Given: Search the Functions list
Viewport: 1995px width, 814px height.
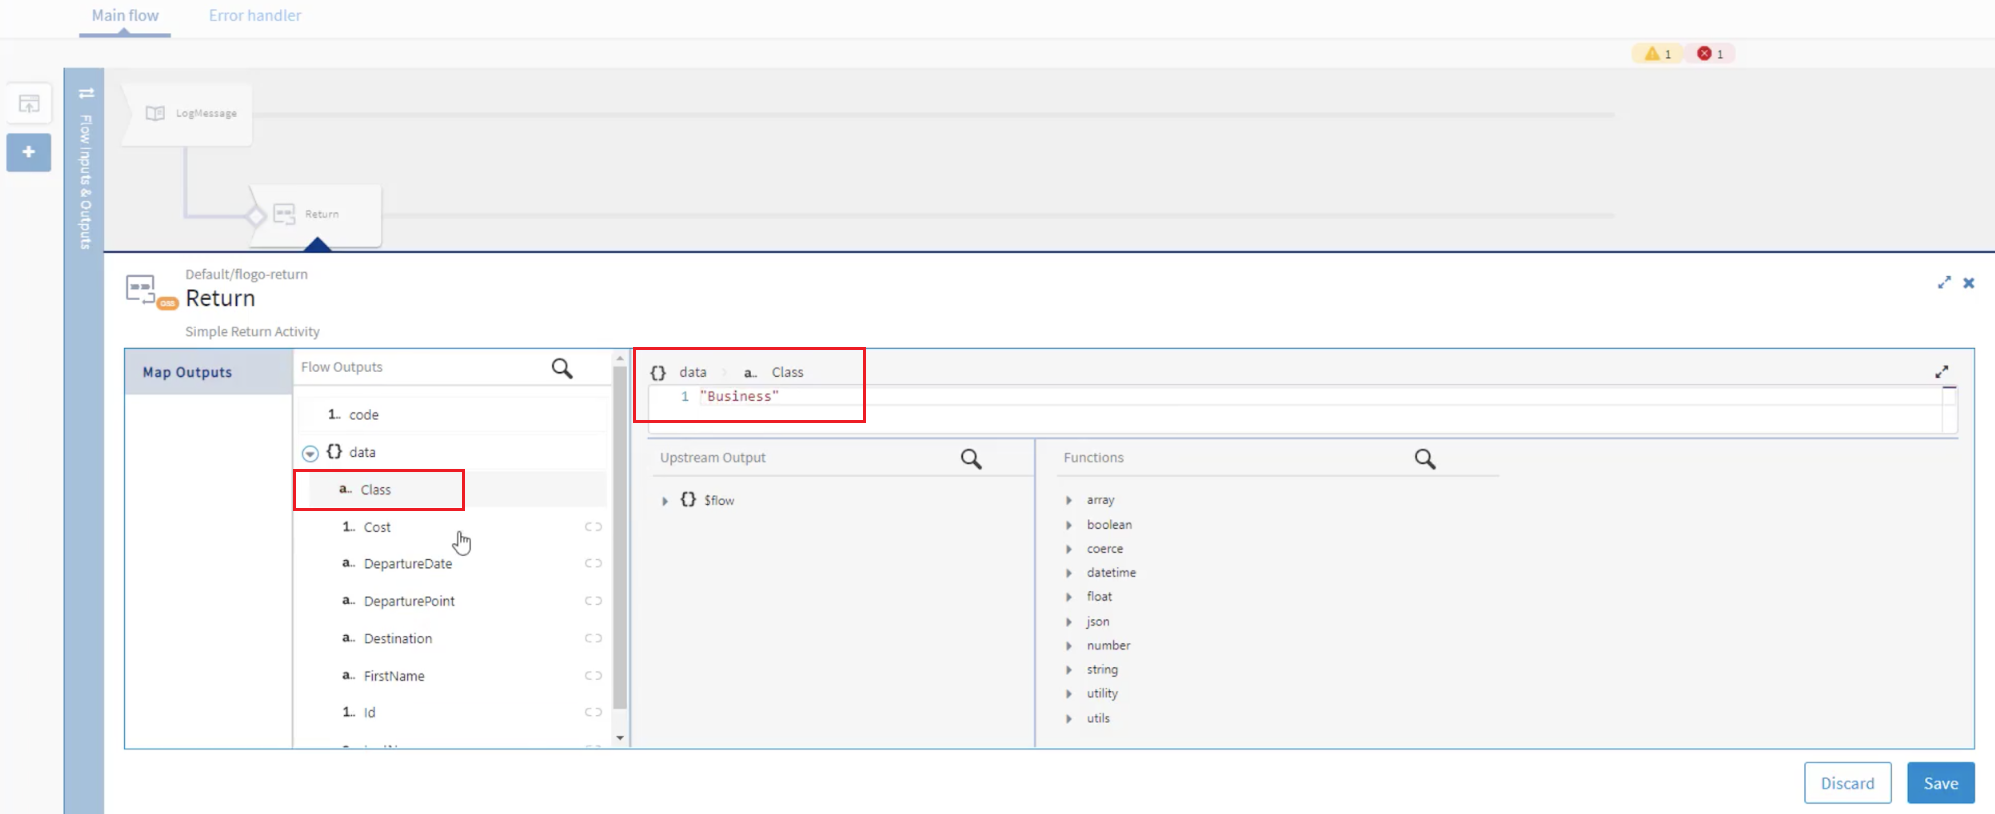Looking at the screenshot, I should 1425,459.
